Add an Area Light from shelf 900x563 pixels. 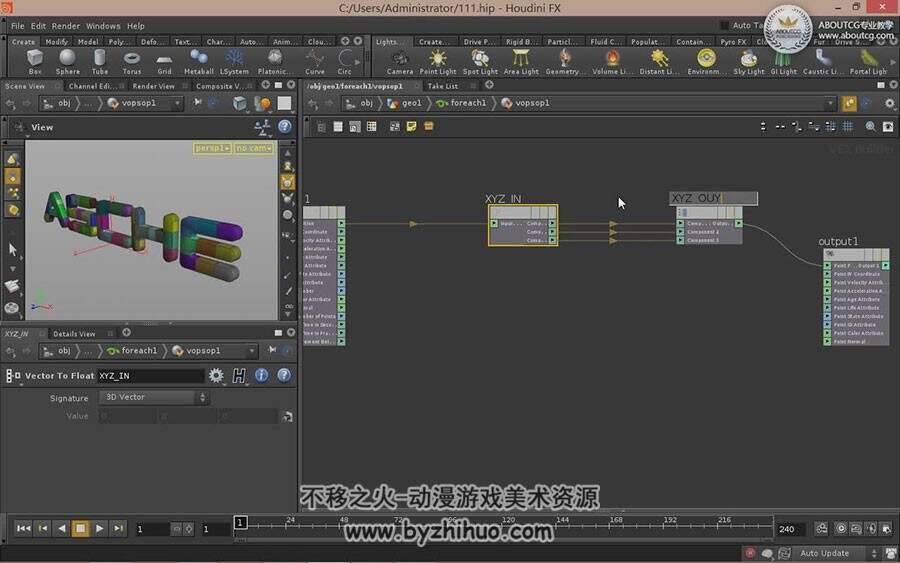(521, 62)
